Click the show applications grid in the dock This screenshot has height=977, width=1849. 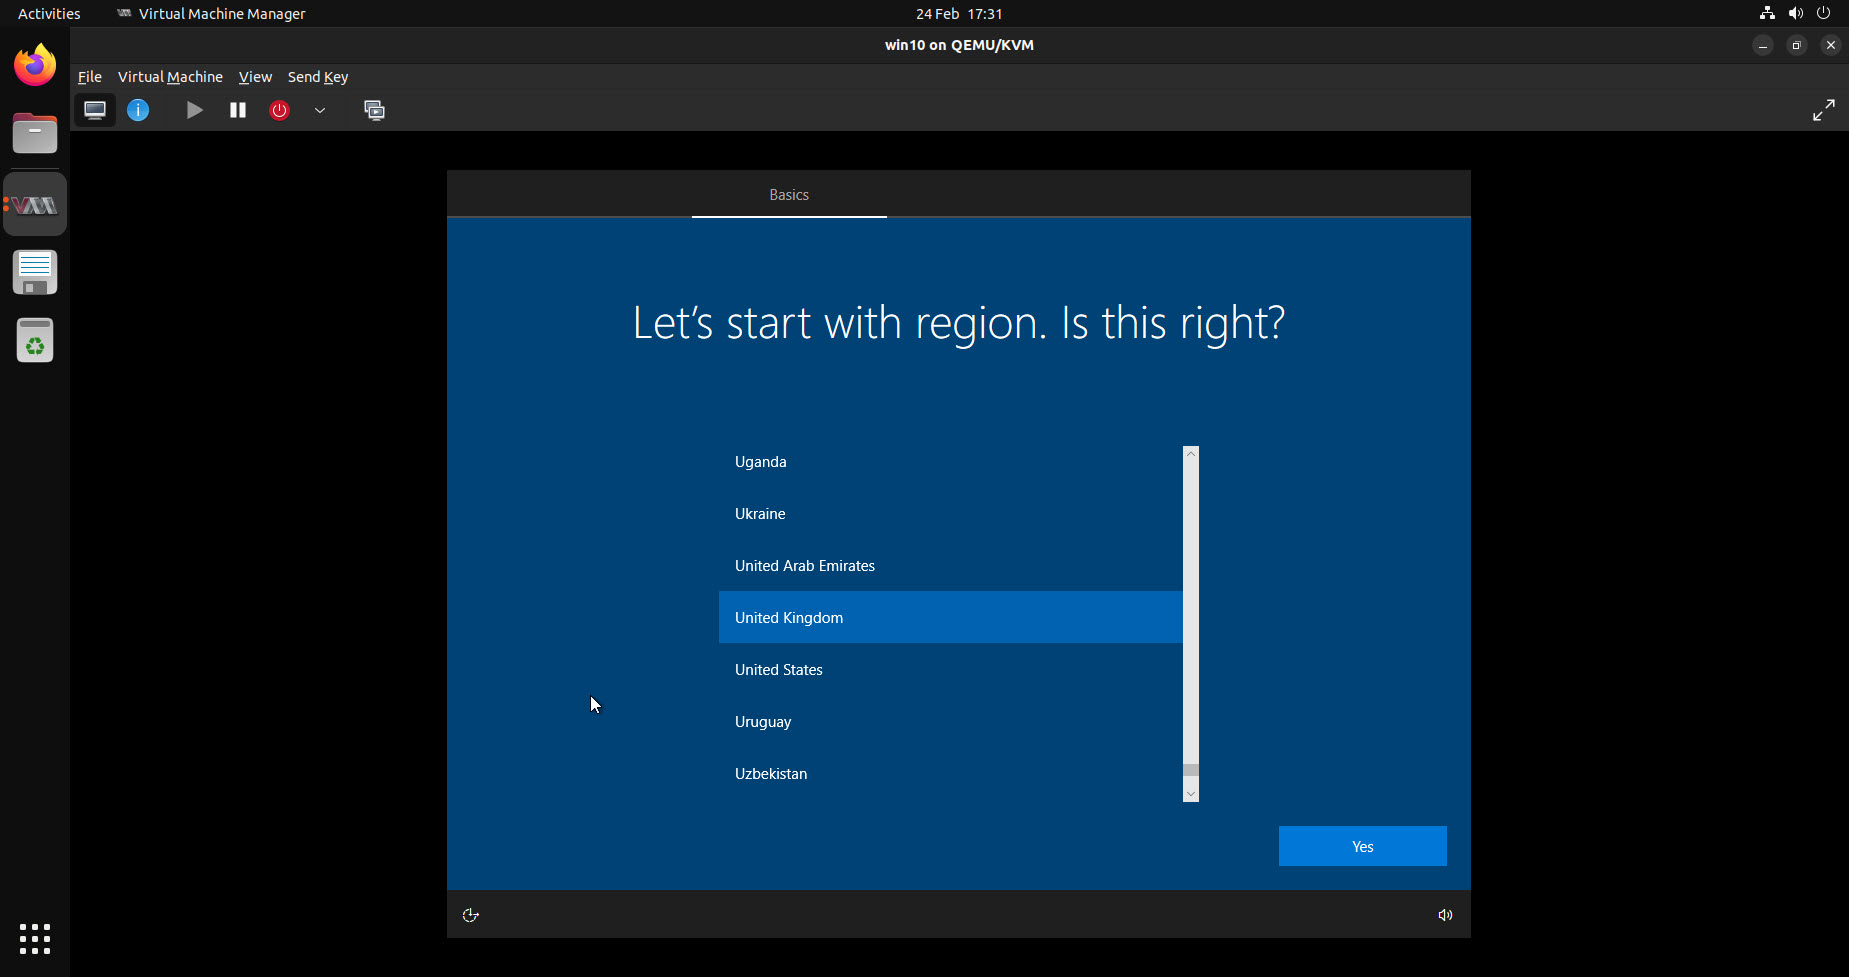point(35,938)
